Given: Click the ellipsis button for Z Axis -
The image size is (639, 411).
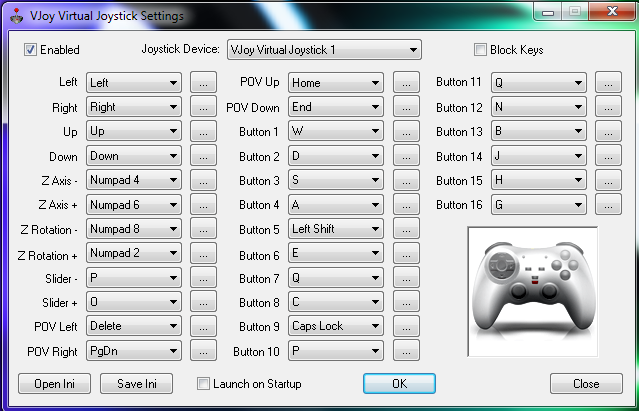Looking at the screenshot, I should point(203,180).
